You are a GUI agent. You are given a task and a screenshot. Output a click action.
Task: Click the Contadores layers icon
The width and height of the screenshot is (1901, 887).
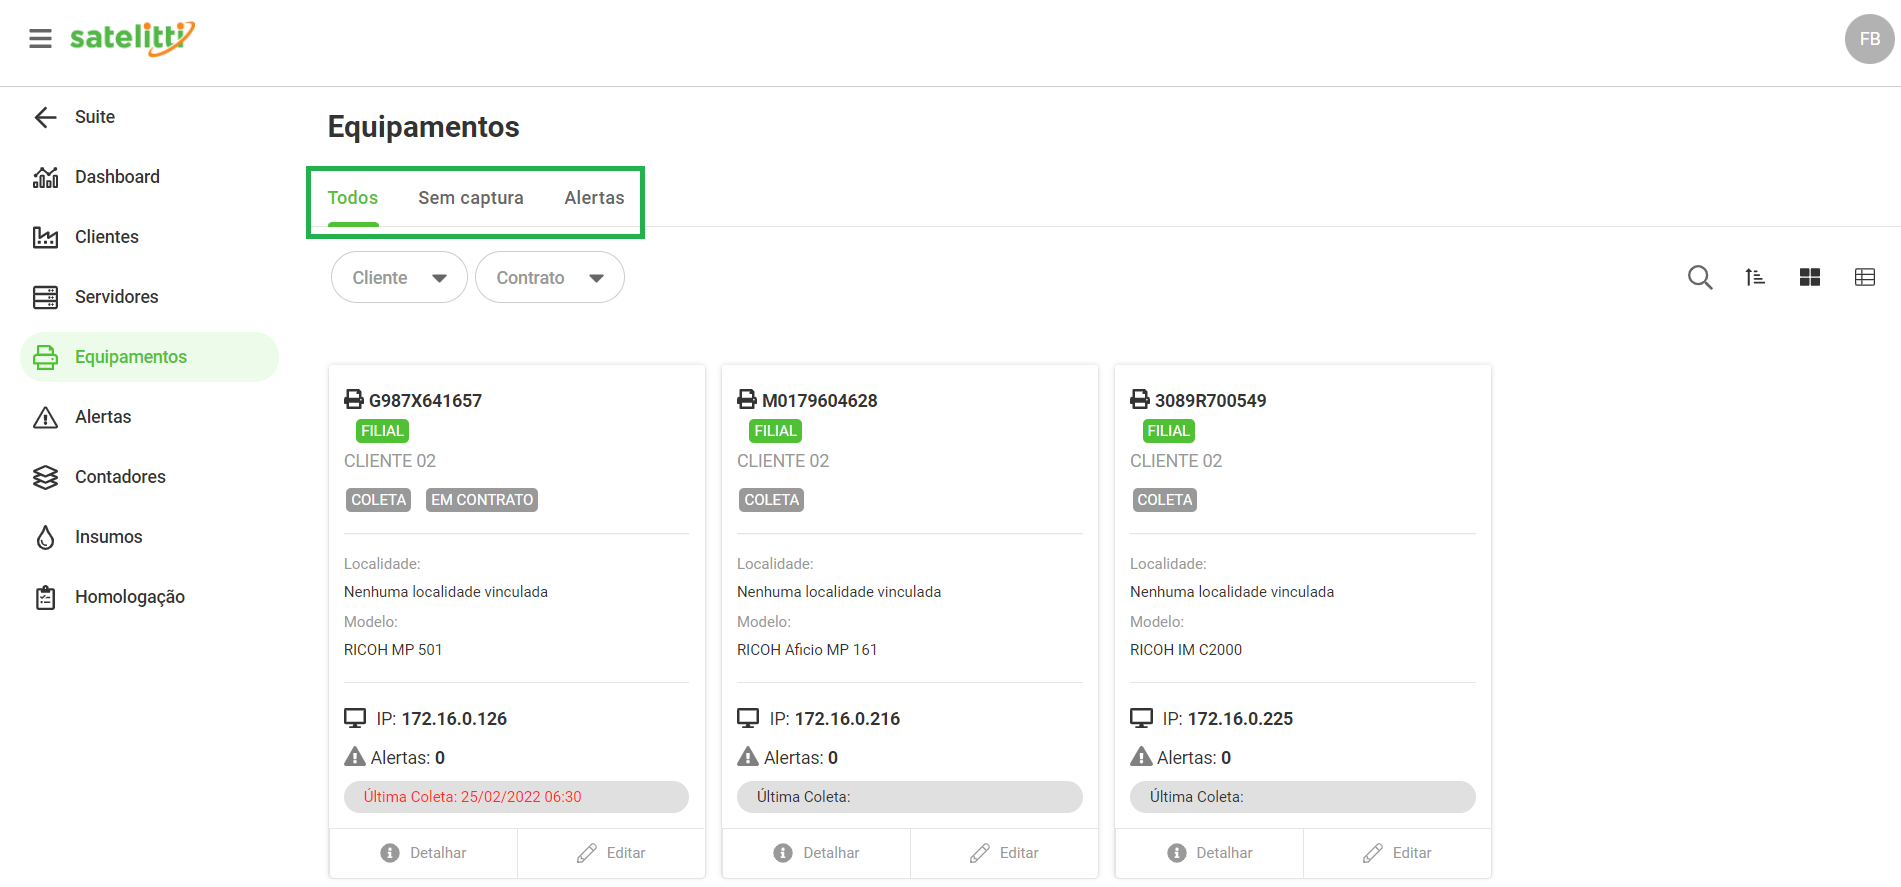(x=45, y=477)
